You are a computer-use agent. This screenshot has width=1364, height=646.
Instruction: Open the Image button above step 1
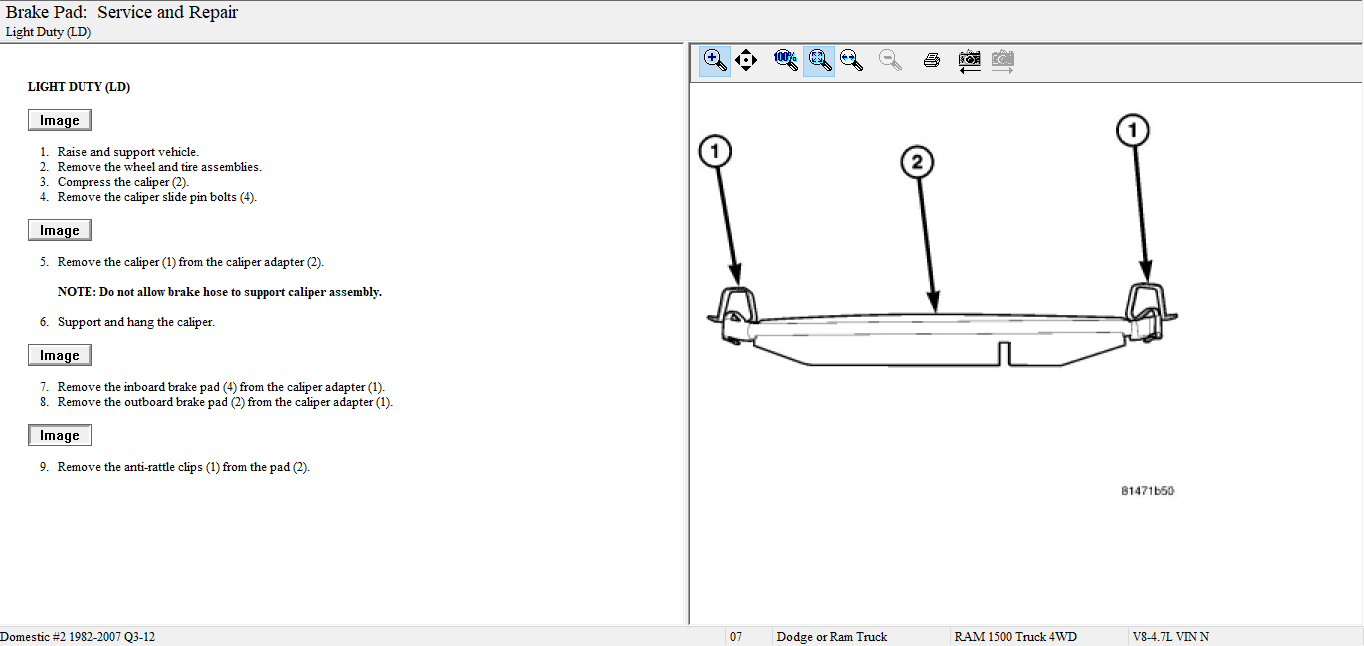60,120
